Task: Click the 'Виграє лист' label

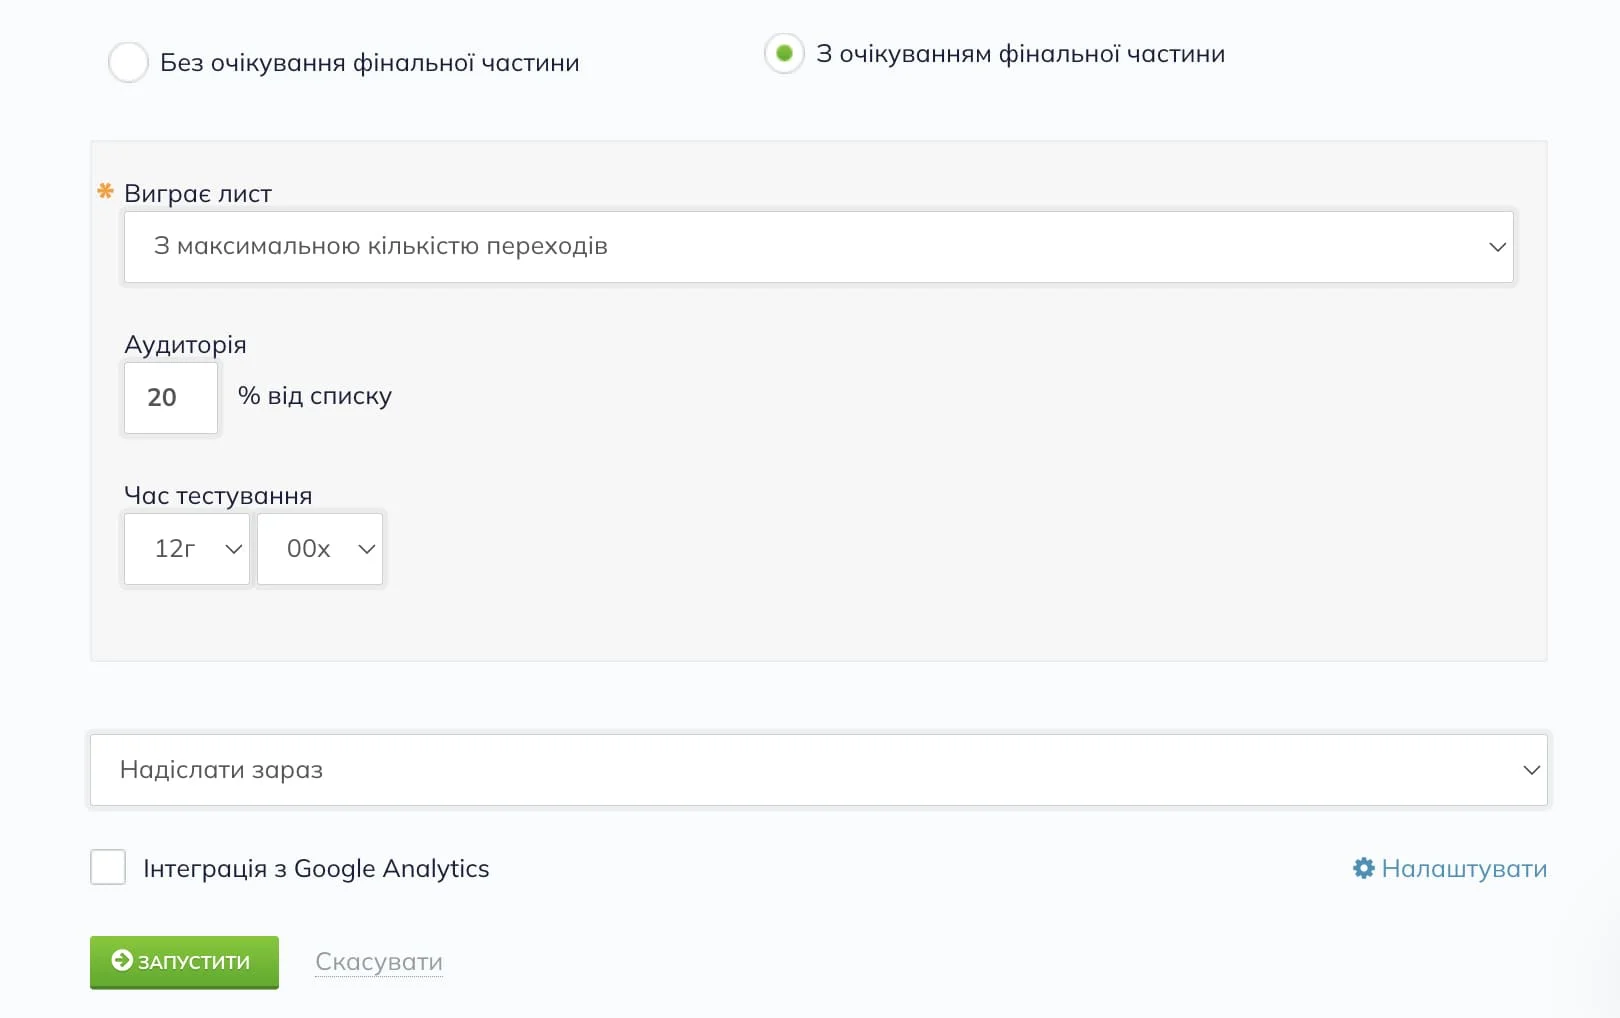Action: [x=198, y=193]
